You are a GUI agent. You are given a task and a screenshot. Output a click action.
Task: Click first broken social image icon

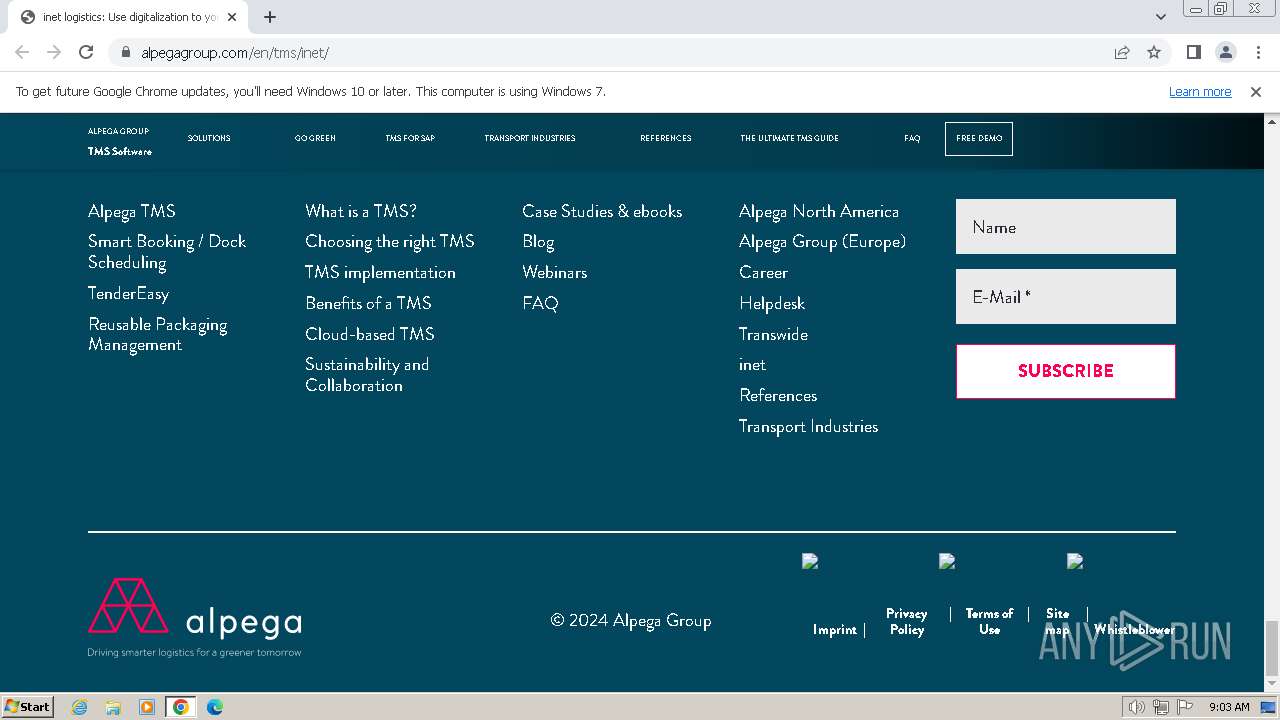810,561
